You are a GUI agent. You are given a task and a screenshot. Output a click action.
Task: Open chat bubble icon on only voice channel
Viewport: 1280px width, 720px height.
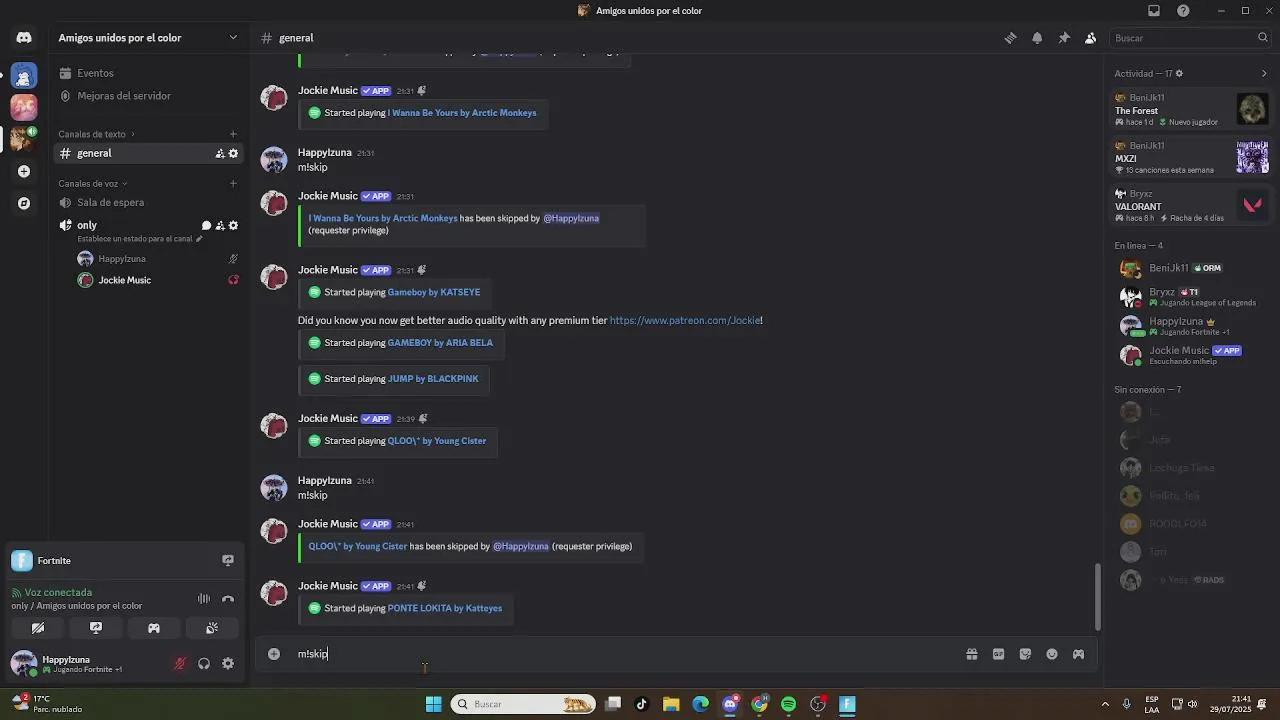click(206, 226)
